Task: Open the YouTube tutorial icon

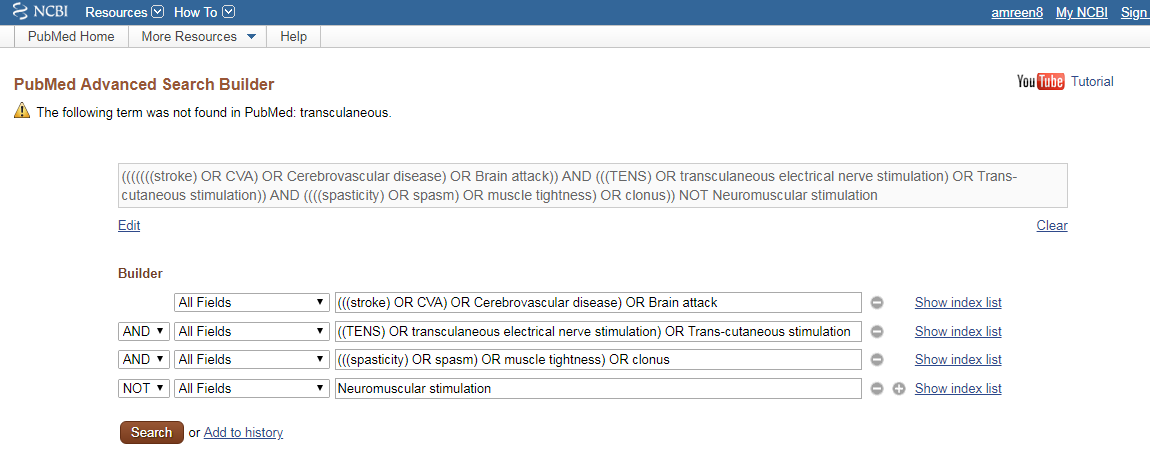Action: tap(1040, 82)
